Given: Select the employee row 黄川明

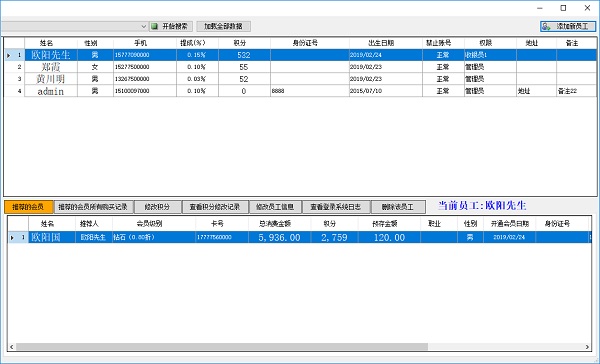Looking at the screenshot, I should [300, 79].
